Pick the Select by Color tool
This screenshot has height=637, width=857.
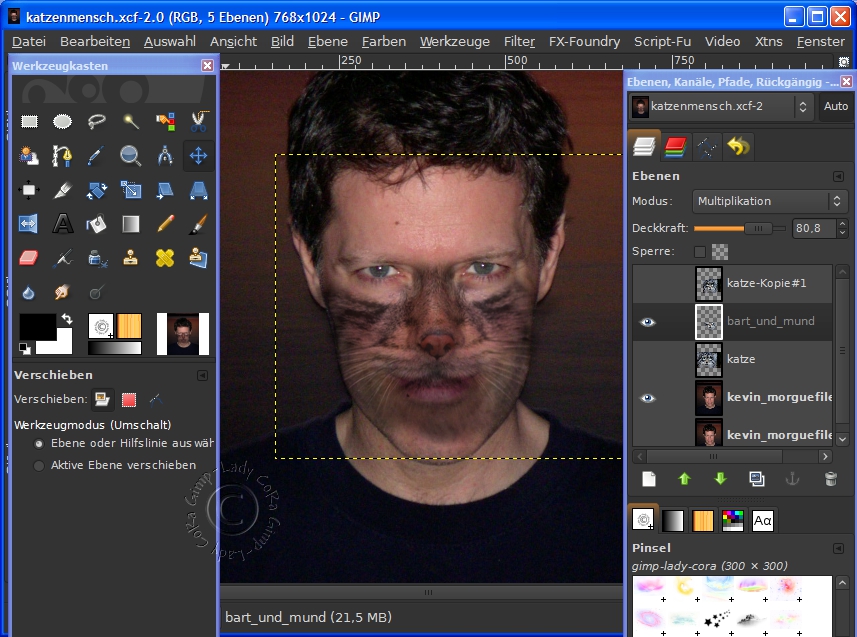coord(165,121)
